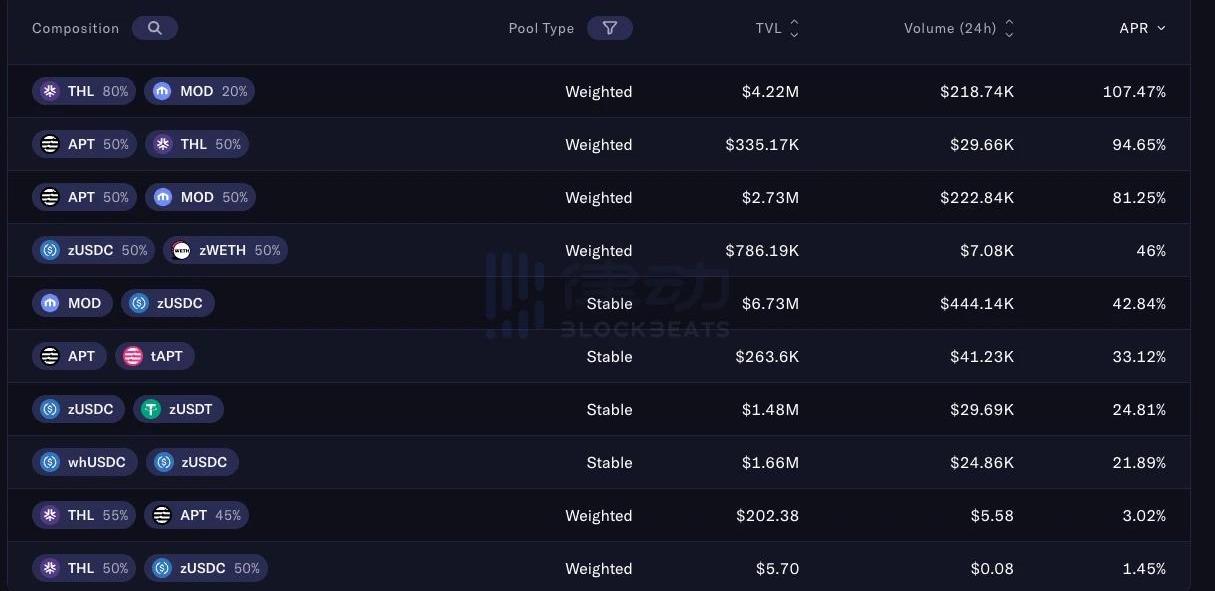Screen dimensions: 1215x591
Task: Select the 107.47% APR value
Action: tap(1134, 91)
